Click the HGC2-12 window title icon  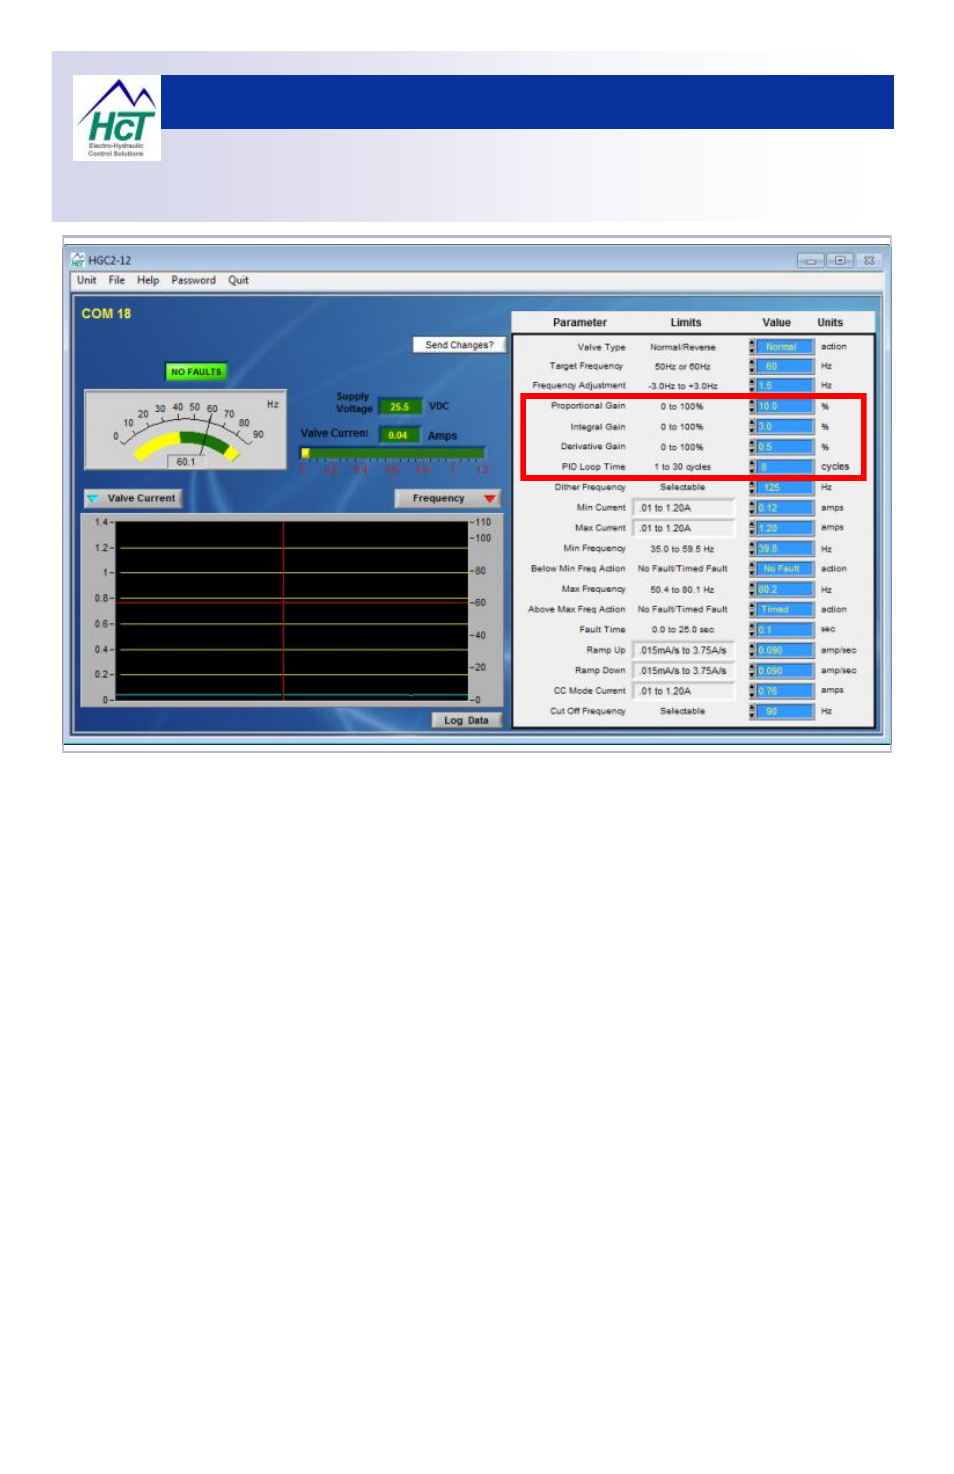pyautogui.click(x=78, y=260)
